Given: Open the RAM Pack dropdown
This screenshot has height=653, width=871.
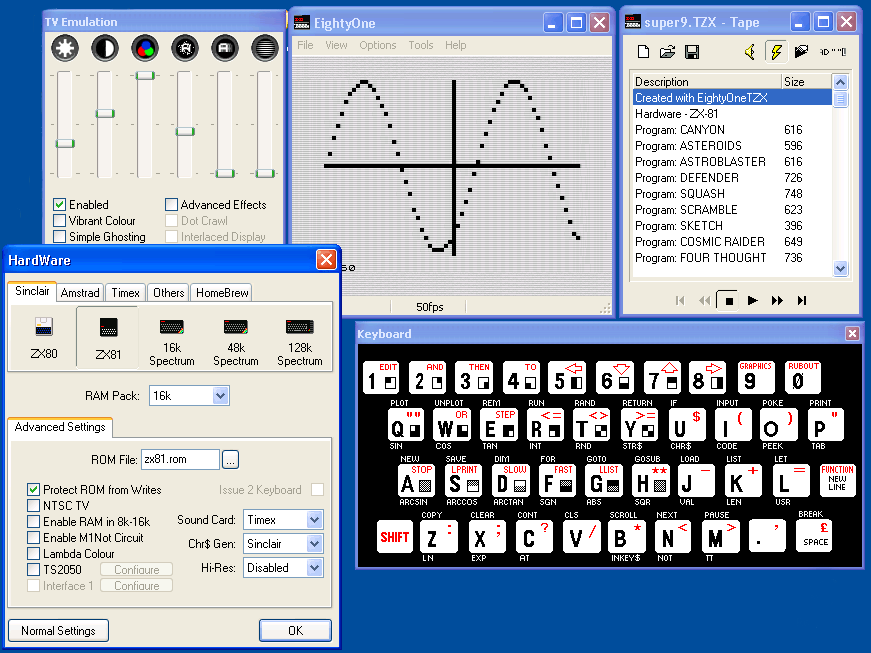Looking at the screenshot, I should (x=221, y=396).
